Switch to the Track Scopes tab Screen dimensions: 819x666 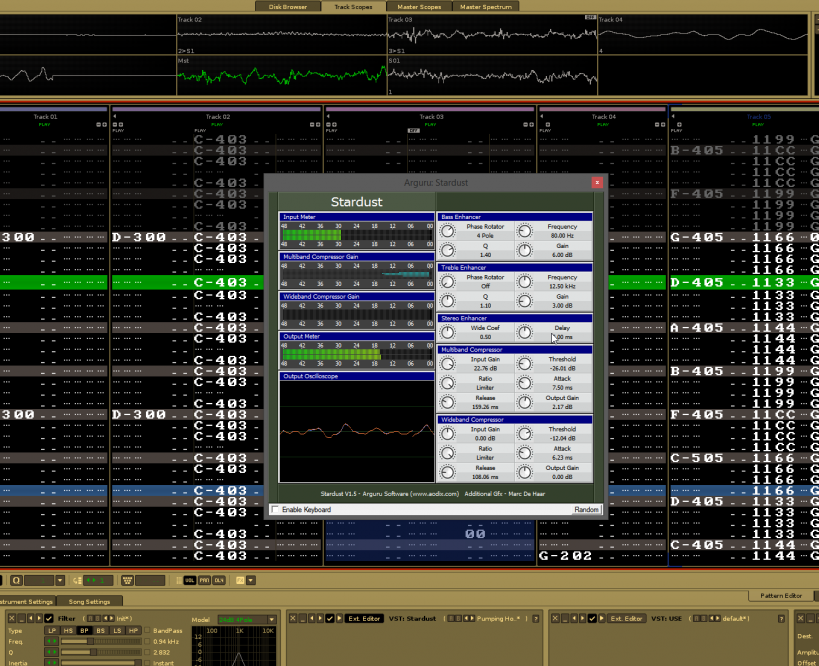click(x=353, y=7)
